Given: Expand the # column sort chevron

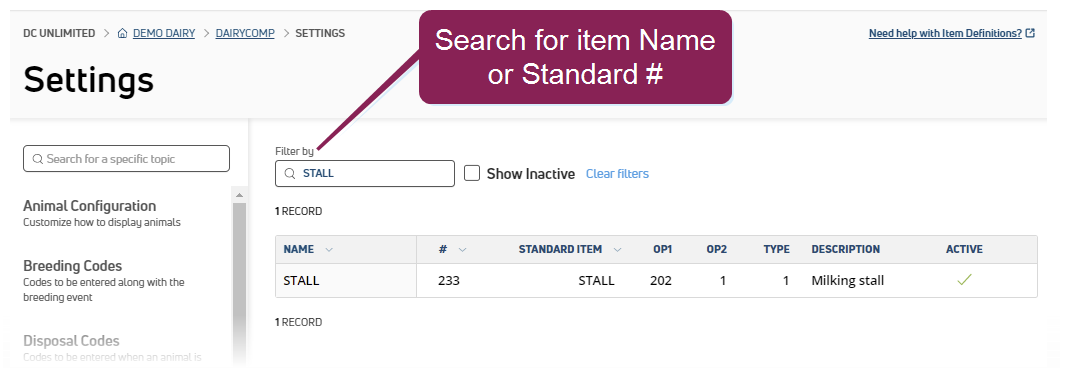Looking at the screenshot, I should (462, 249).
